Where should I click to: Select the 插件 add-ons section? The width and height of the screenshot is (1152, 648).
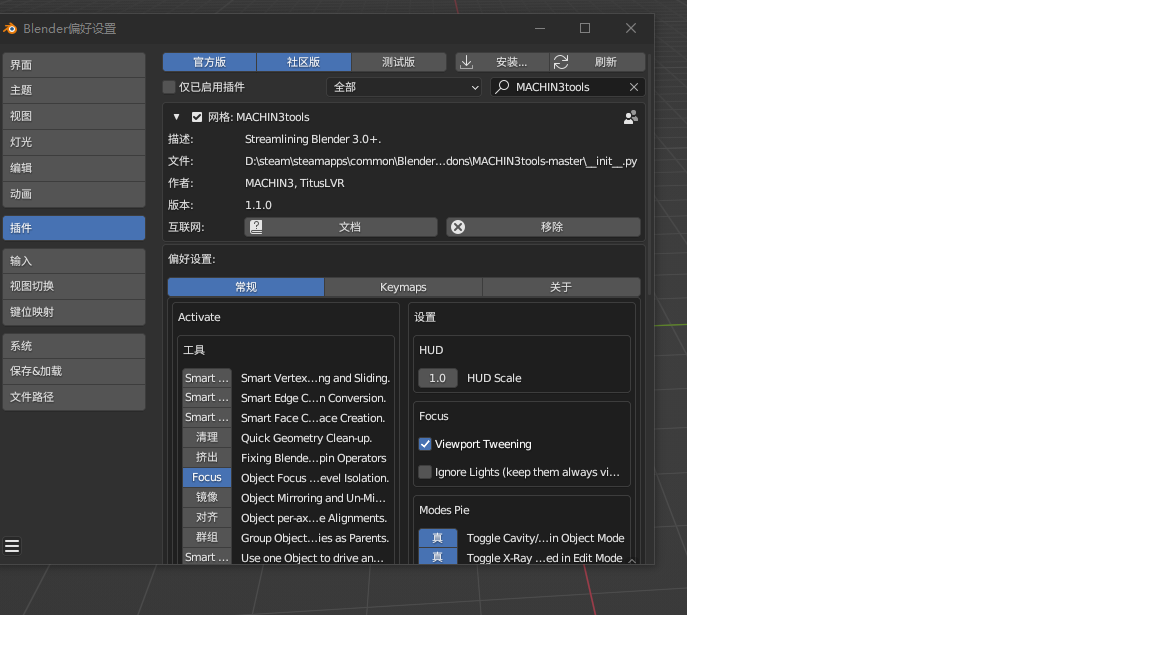click(73, 228)
